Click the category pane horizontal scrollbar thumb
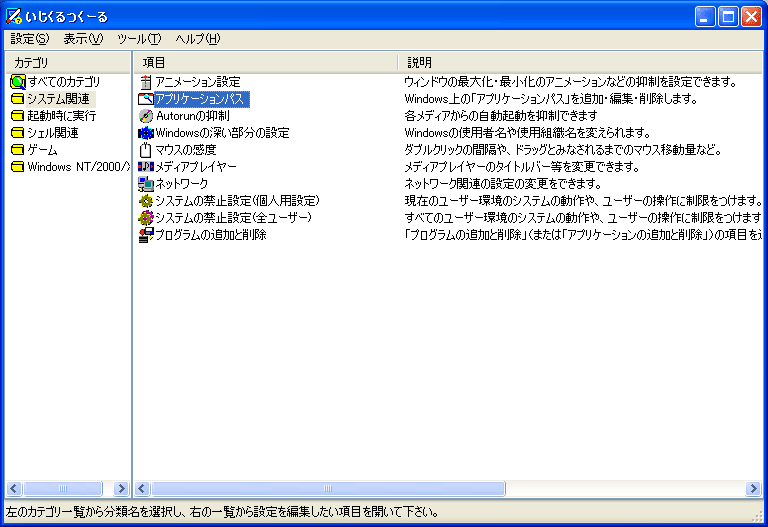The height and width of the screenshot is (527, 768). [63, 488]
